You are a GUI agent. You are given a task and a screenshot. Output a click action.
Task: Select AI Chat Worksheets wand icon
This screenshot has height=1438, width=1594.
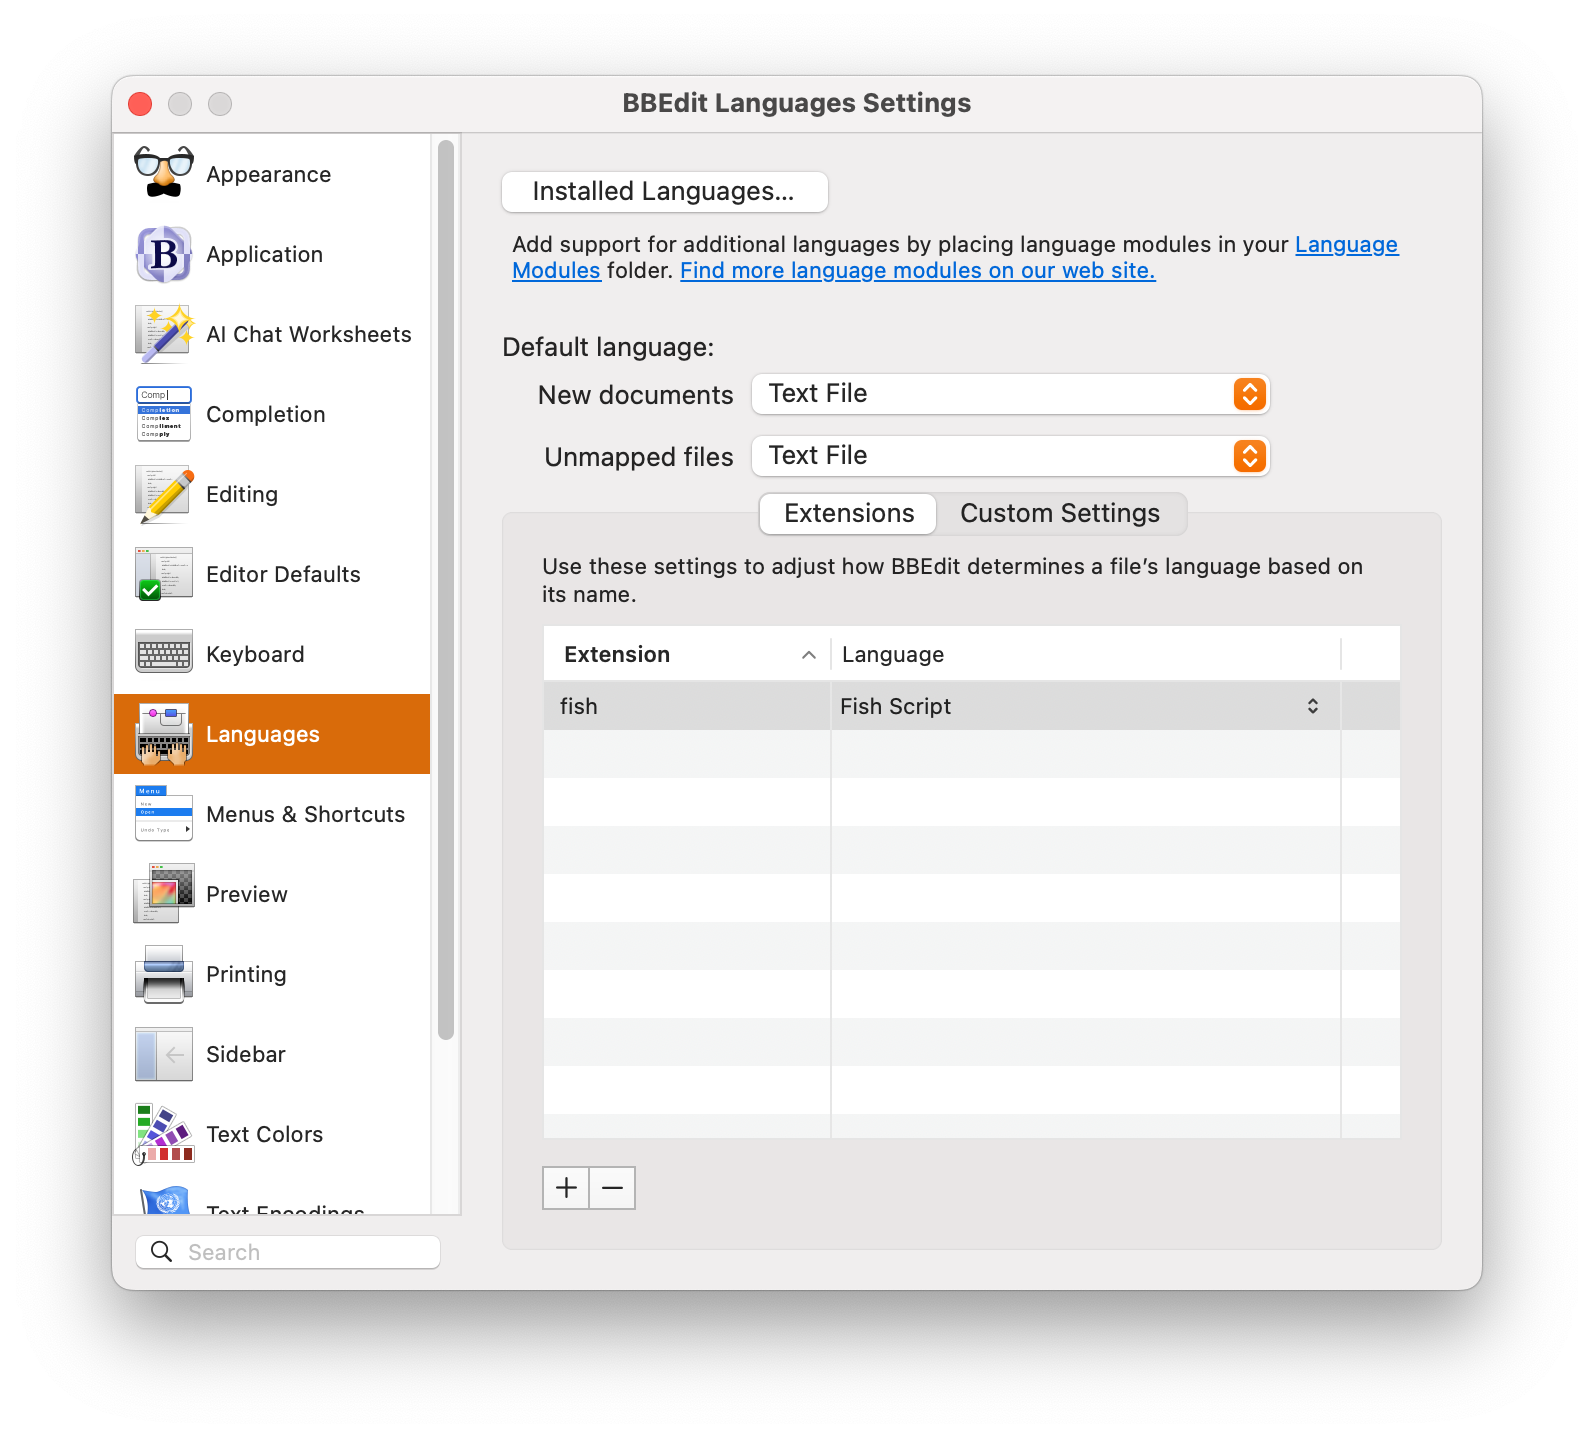pyautogui.click(x=164, y=334)
